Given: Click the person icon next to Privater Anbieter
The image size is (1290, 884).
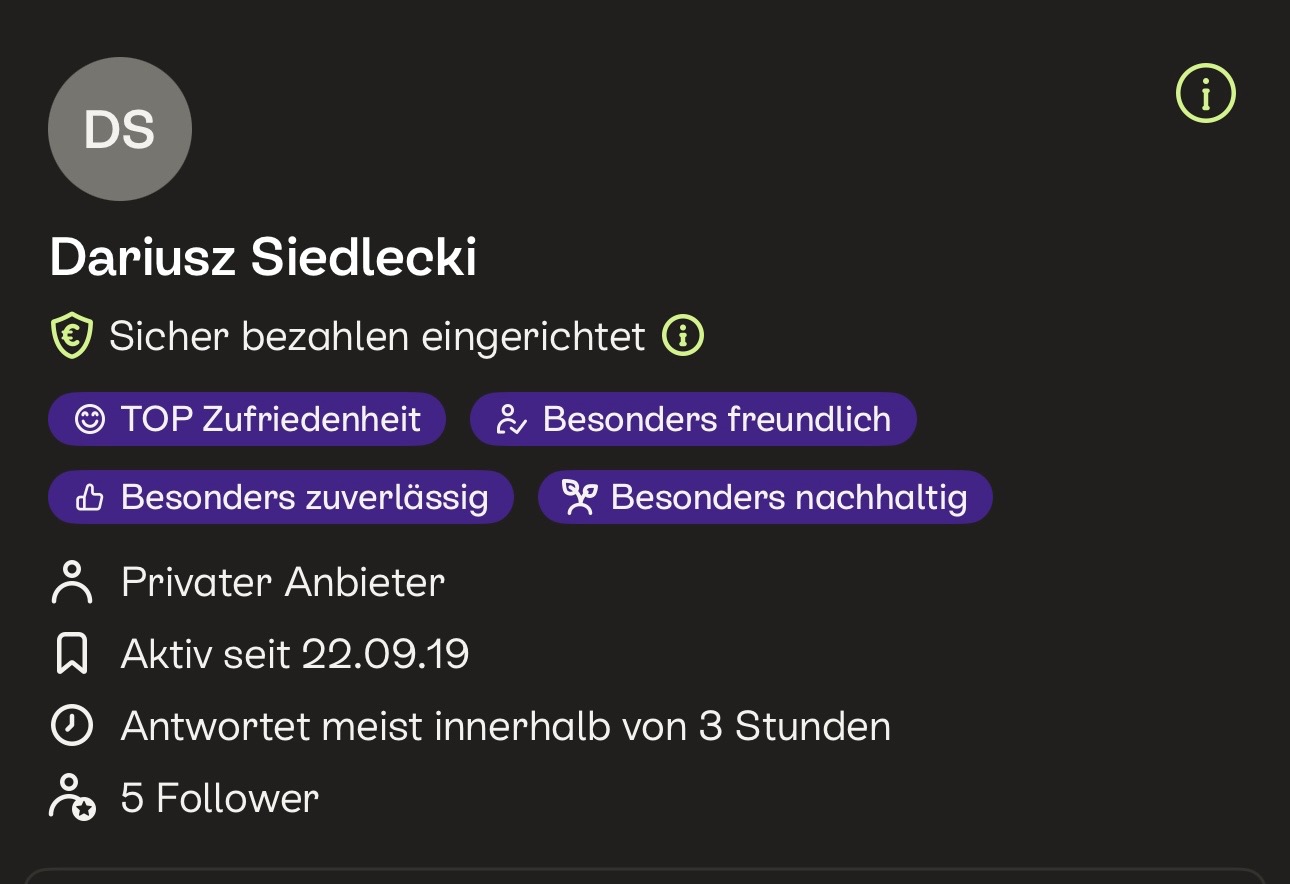Looking at the screenshot, I should pos(71,582).
